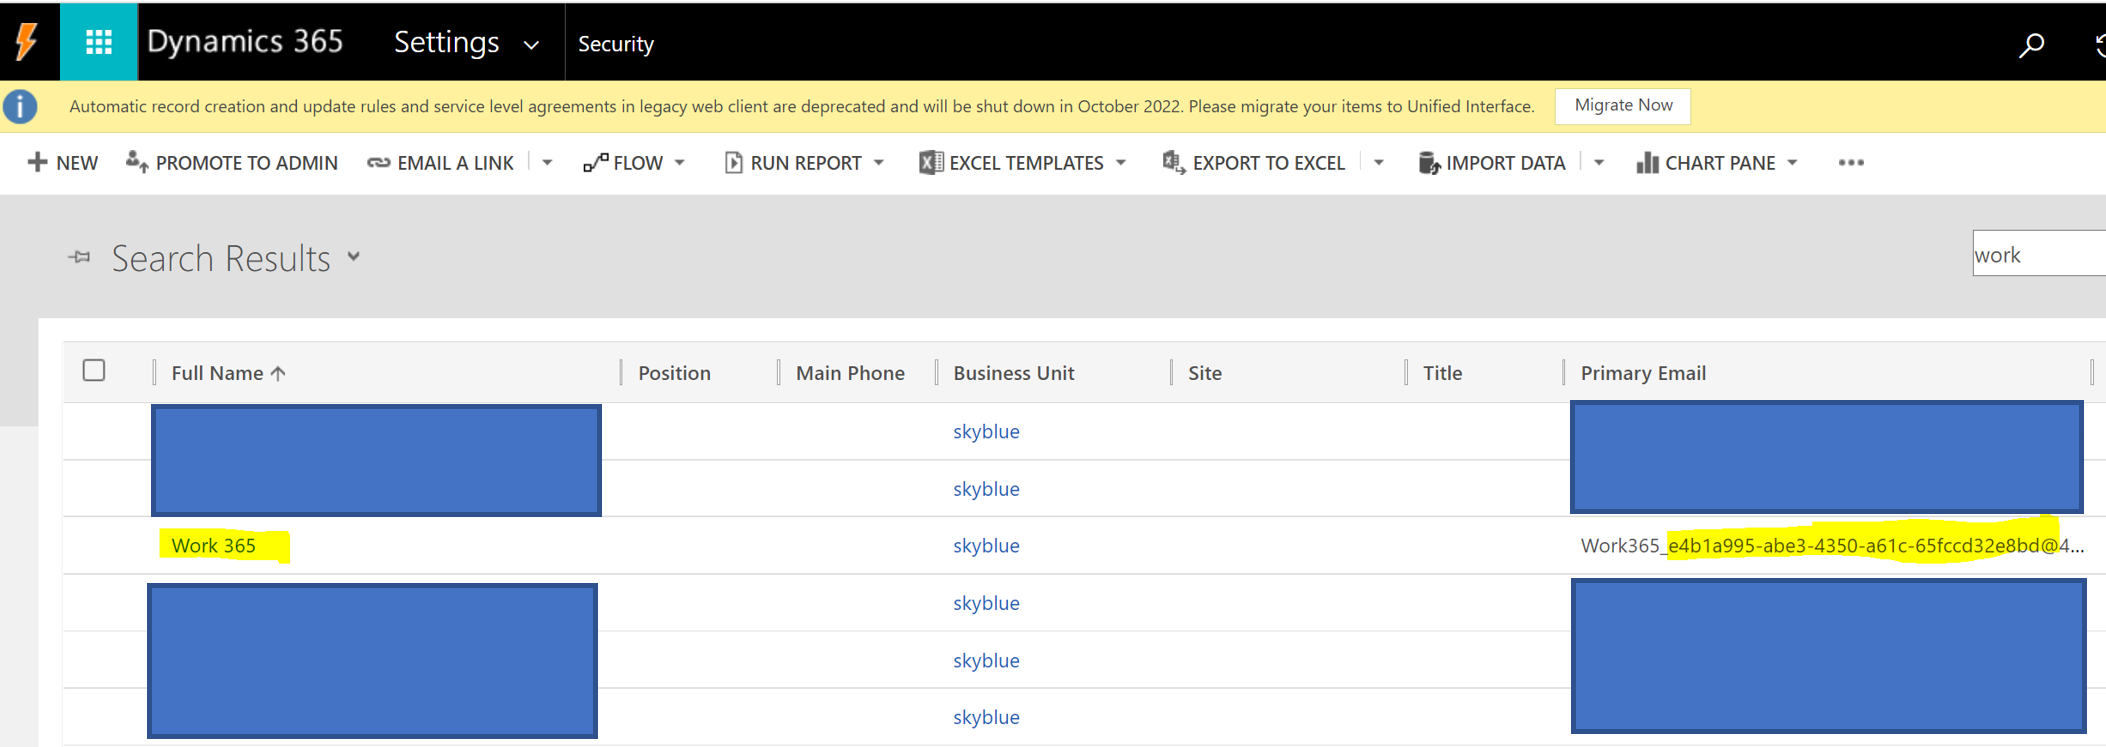Click the Chart Pane bar chart icon

coord(1648,162)
